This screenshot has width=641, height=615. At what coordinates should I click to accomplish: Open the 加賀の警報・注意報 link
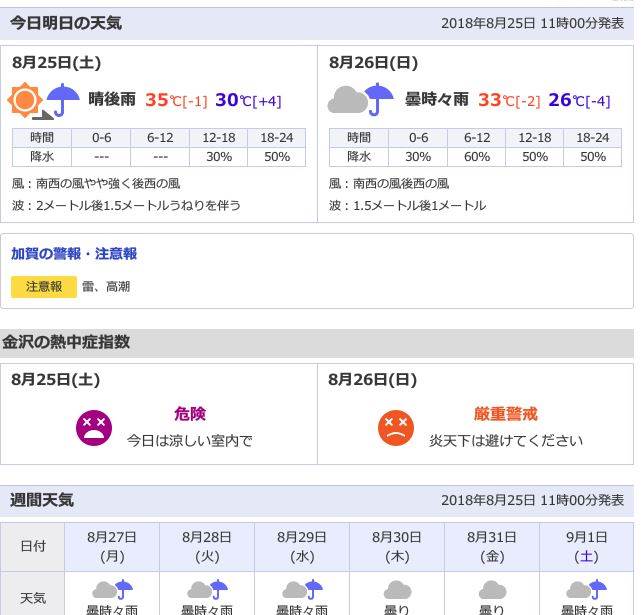point(74,254)
